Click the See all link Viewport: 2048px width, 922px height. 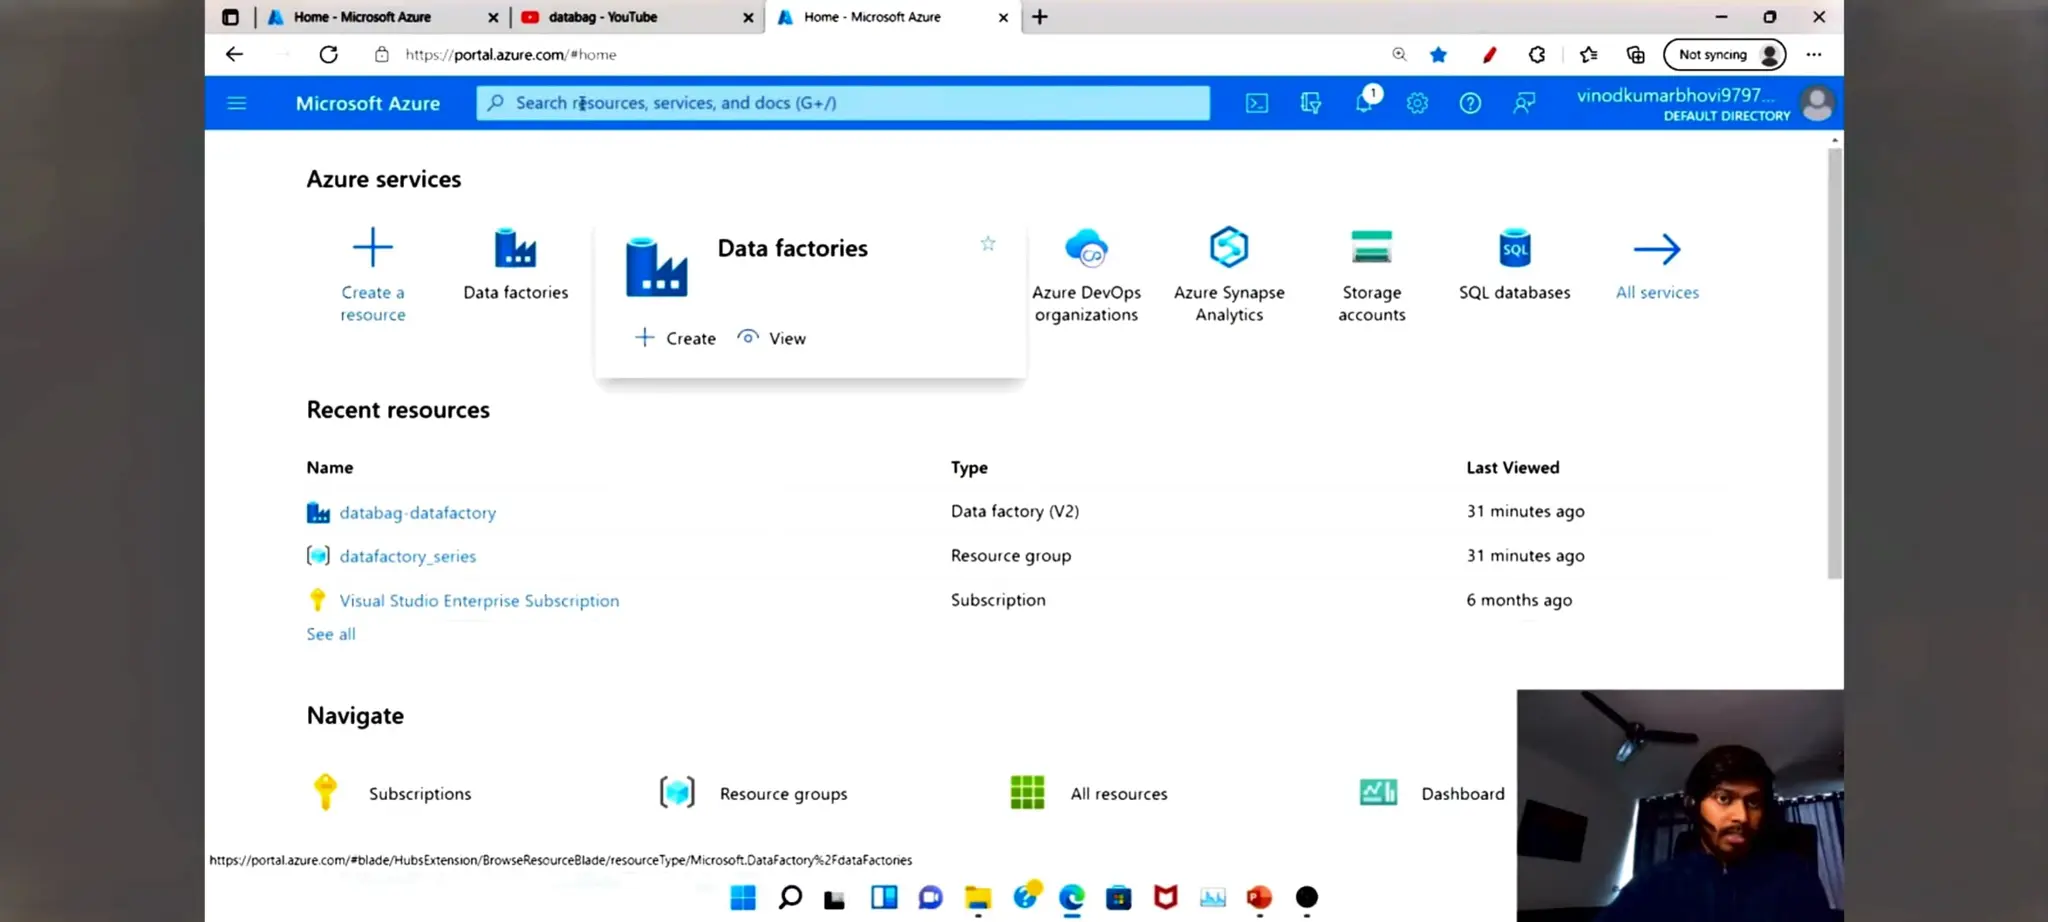pos(331,634)
